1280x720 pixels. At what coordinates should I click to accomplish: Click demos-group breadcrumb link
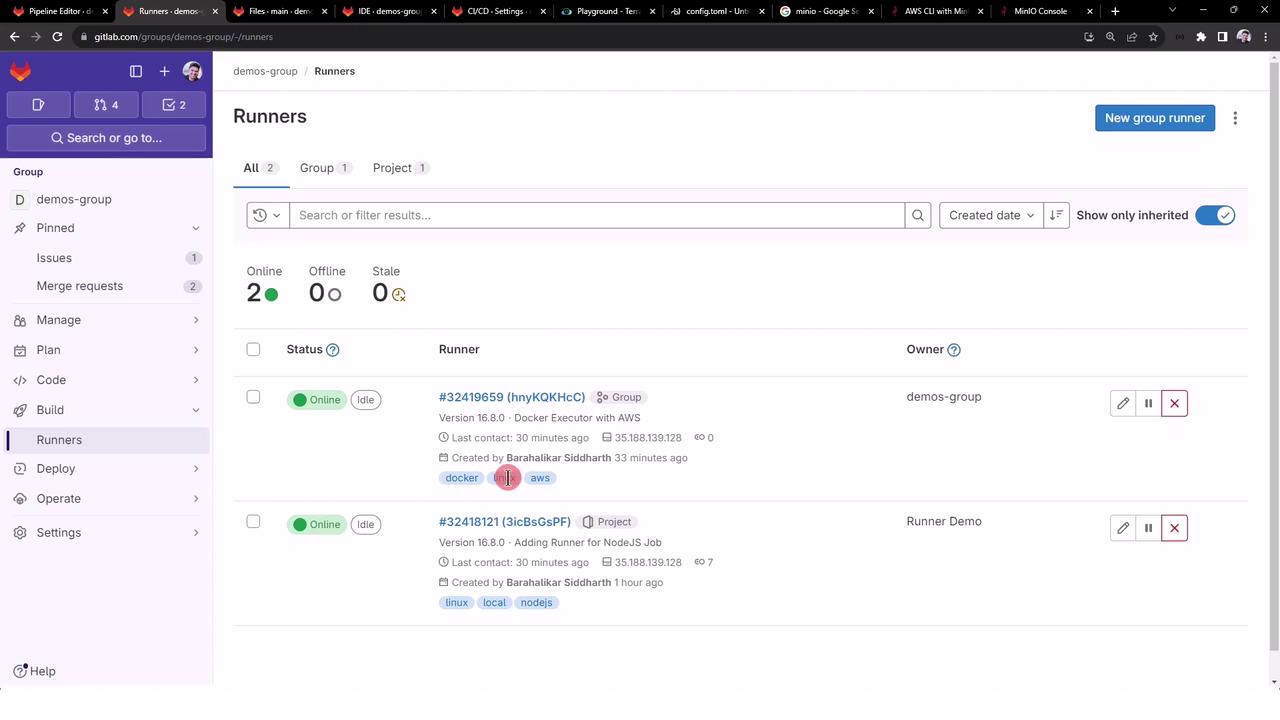click(265, 71)
